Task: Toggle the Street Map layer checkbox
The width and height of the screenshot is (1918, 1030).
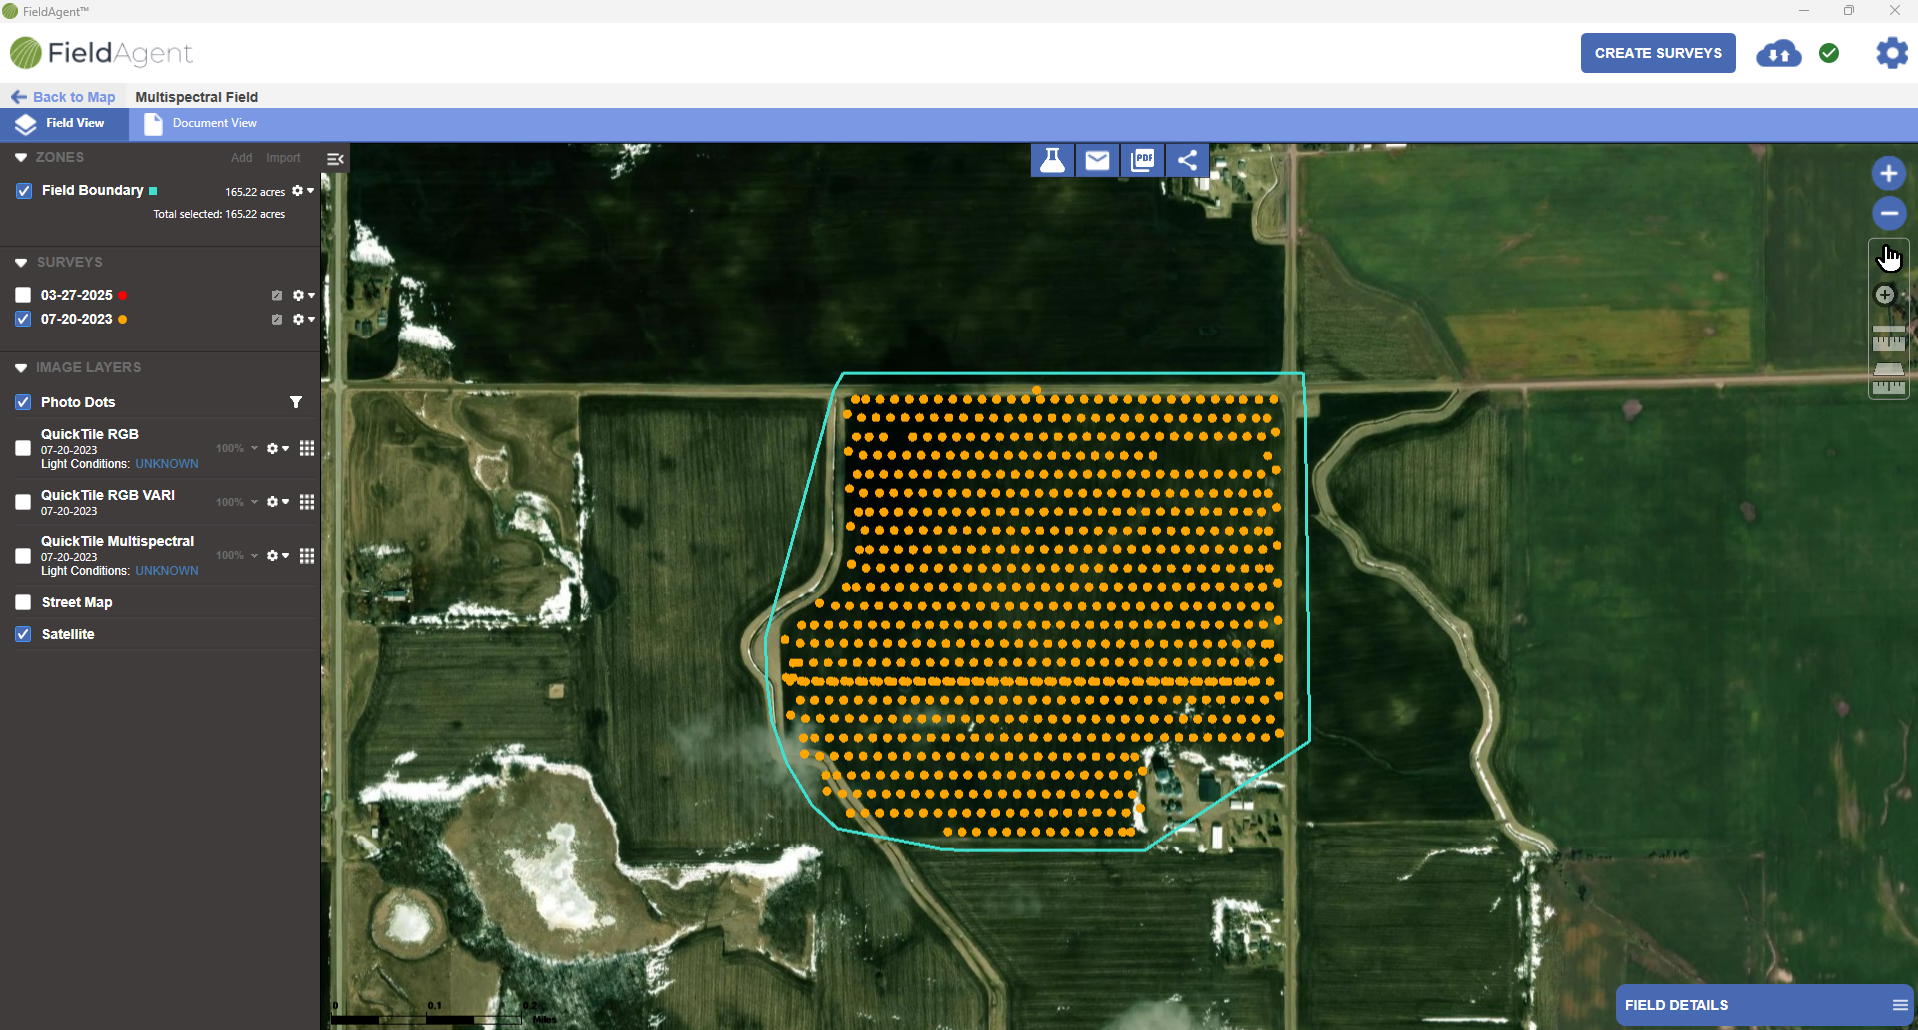Action: tap(23, 602)
